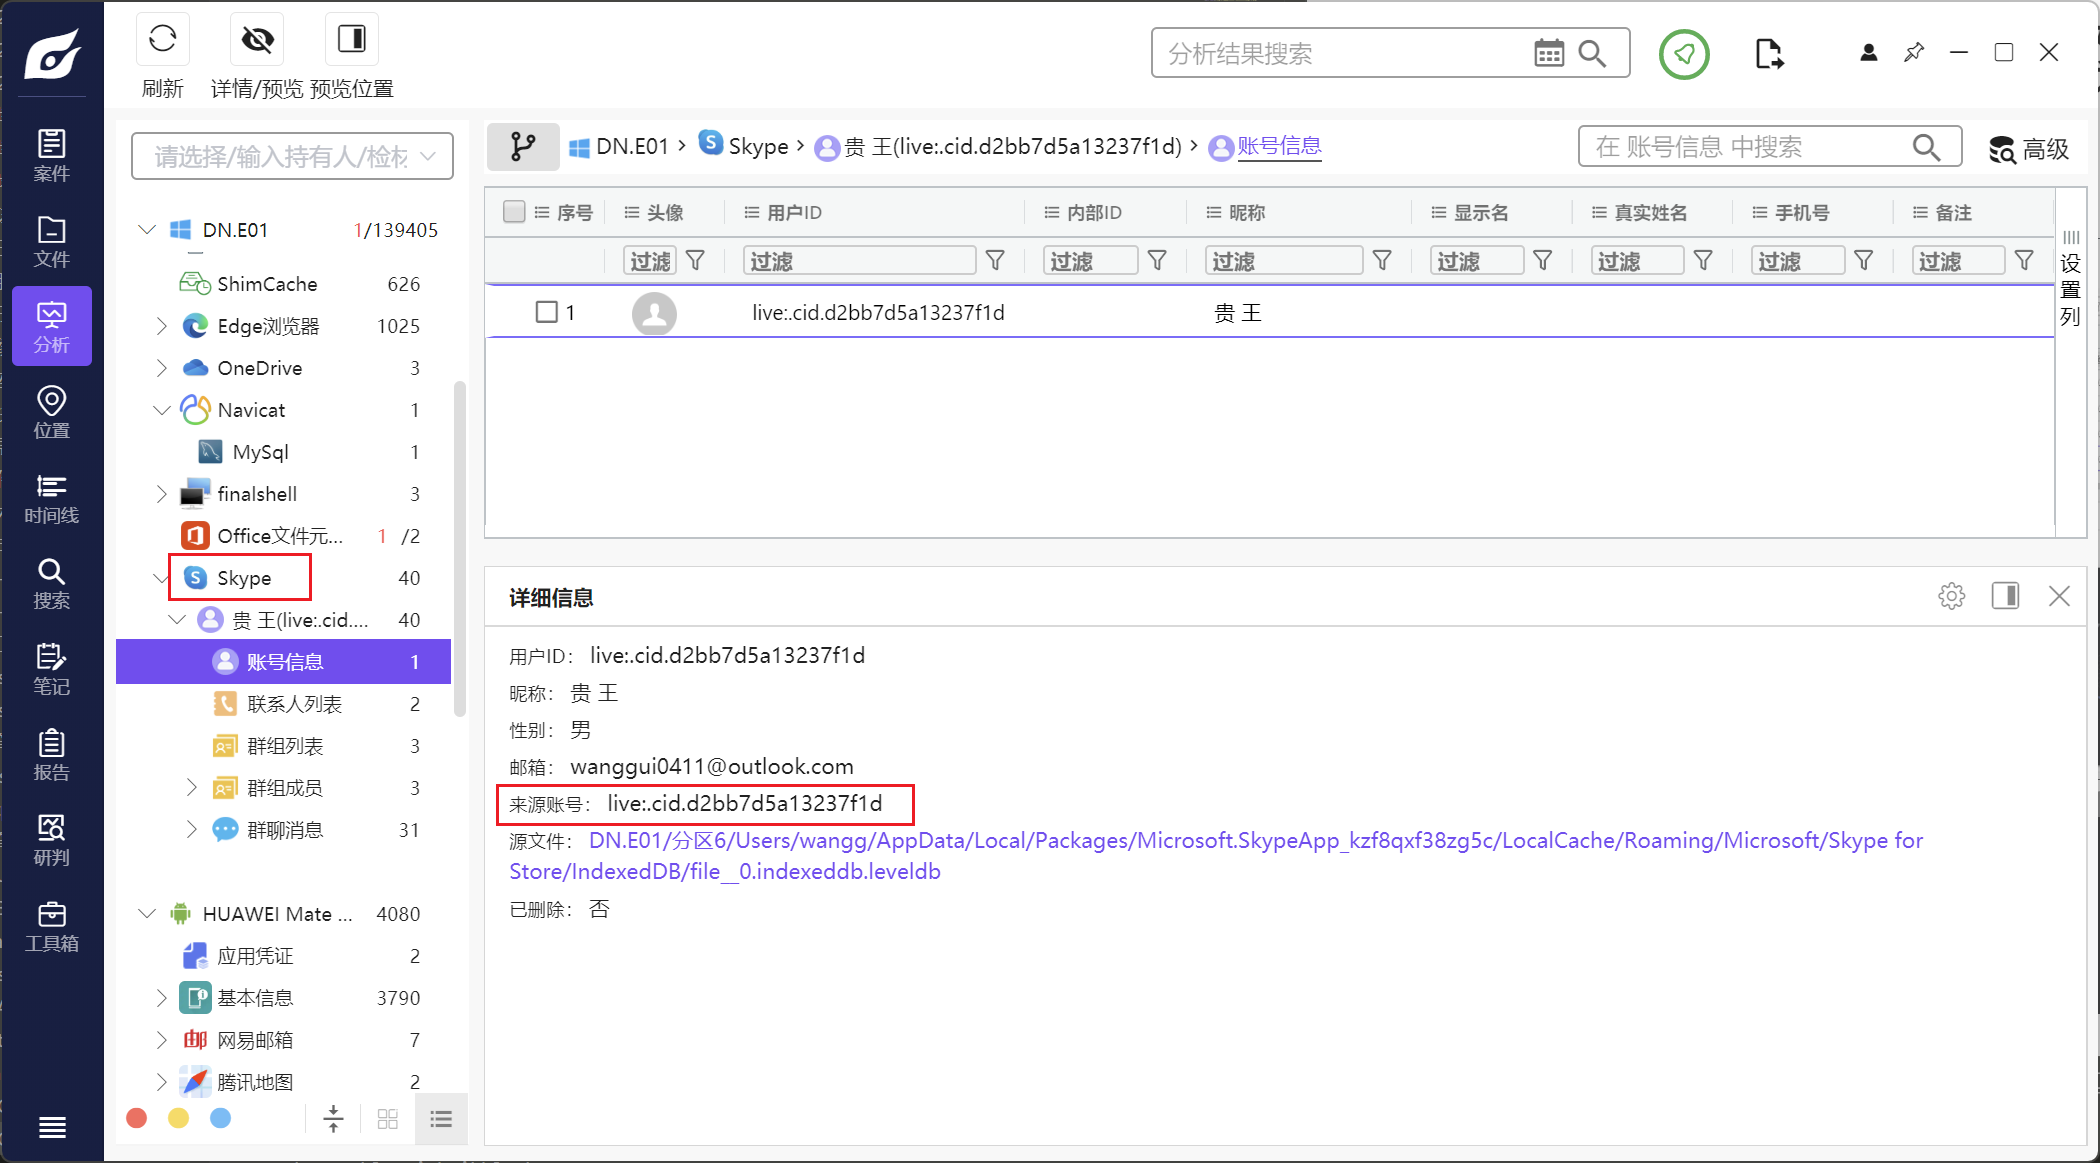Click the 高级 advanced search button
Viewport: 2100px width, 1163px height.
(2028, 149)
